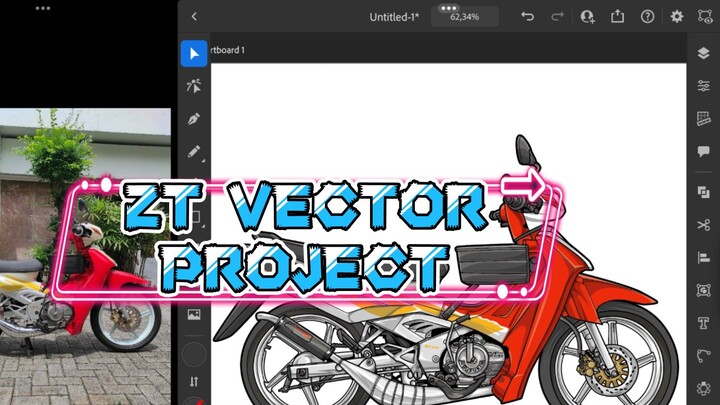
Task: Expand the Pencil tool sub-options triangle
Action: click(203, 161)
